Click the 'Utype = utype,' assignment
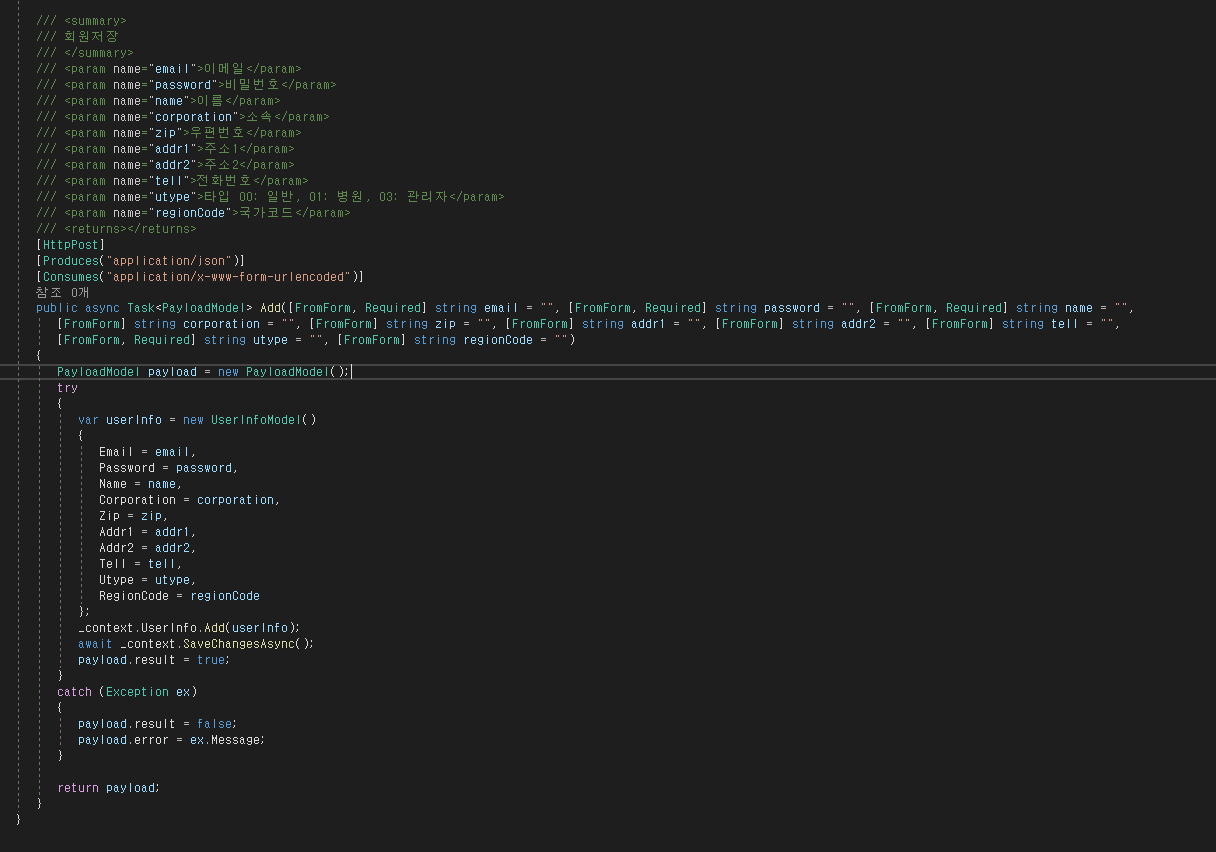This screenshot has height=852, width=1216. point(147,580)
